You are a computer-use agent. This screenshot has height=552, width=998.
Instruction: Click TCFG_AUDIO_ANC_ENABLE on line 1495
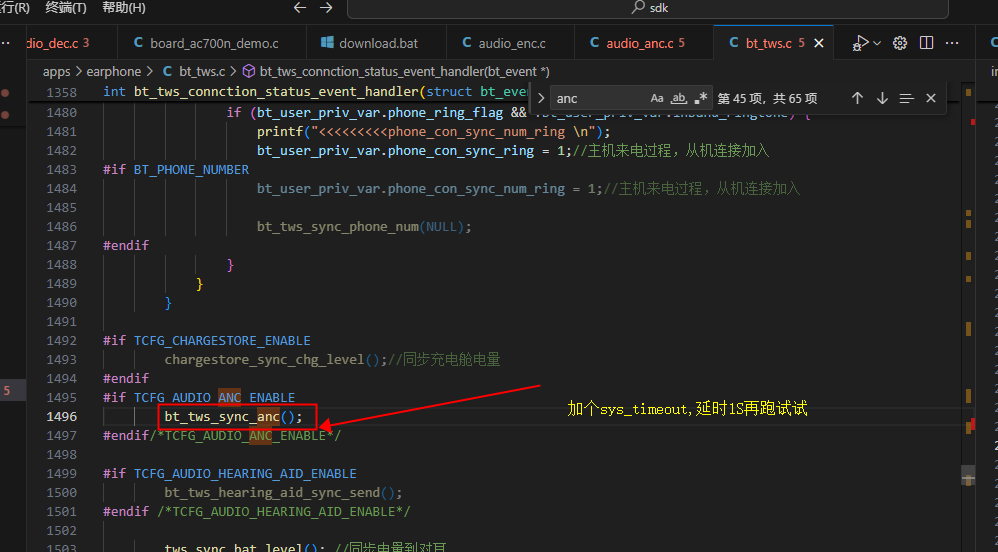tap(214, 397)
